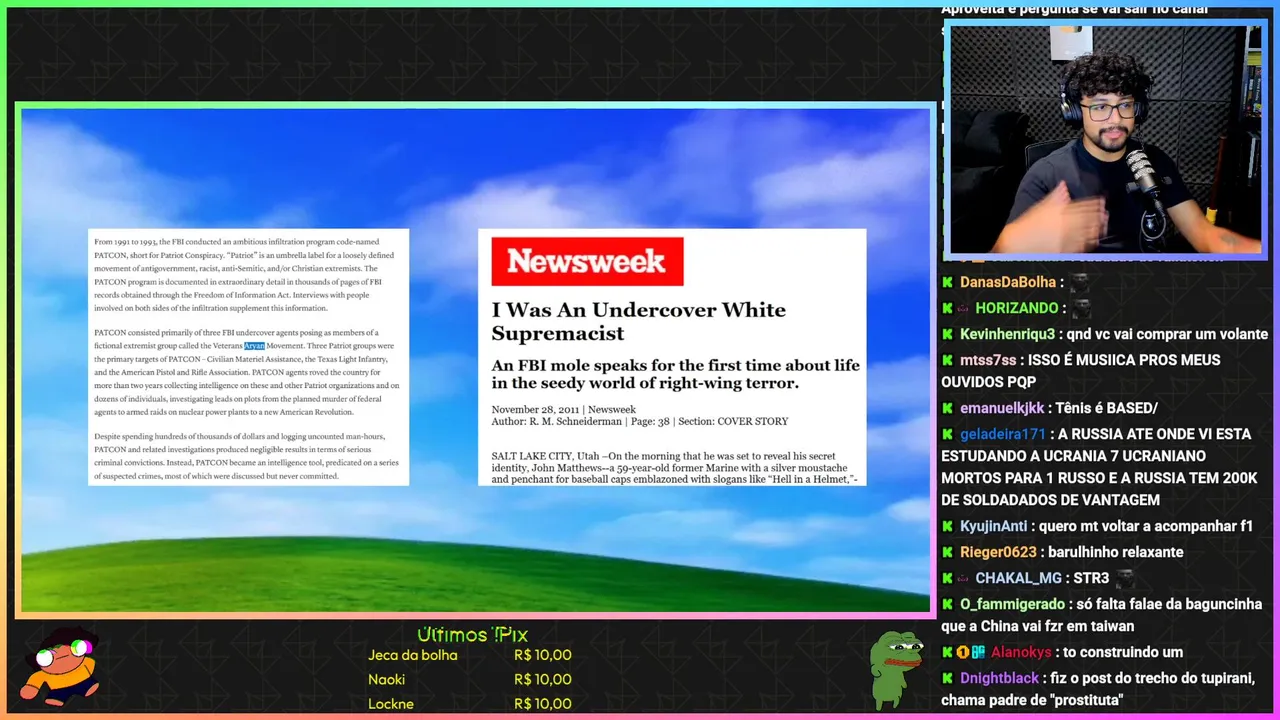Click Kick badge beside Rieger0623

tap(948, 552)
